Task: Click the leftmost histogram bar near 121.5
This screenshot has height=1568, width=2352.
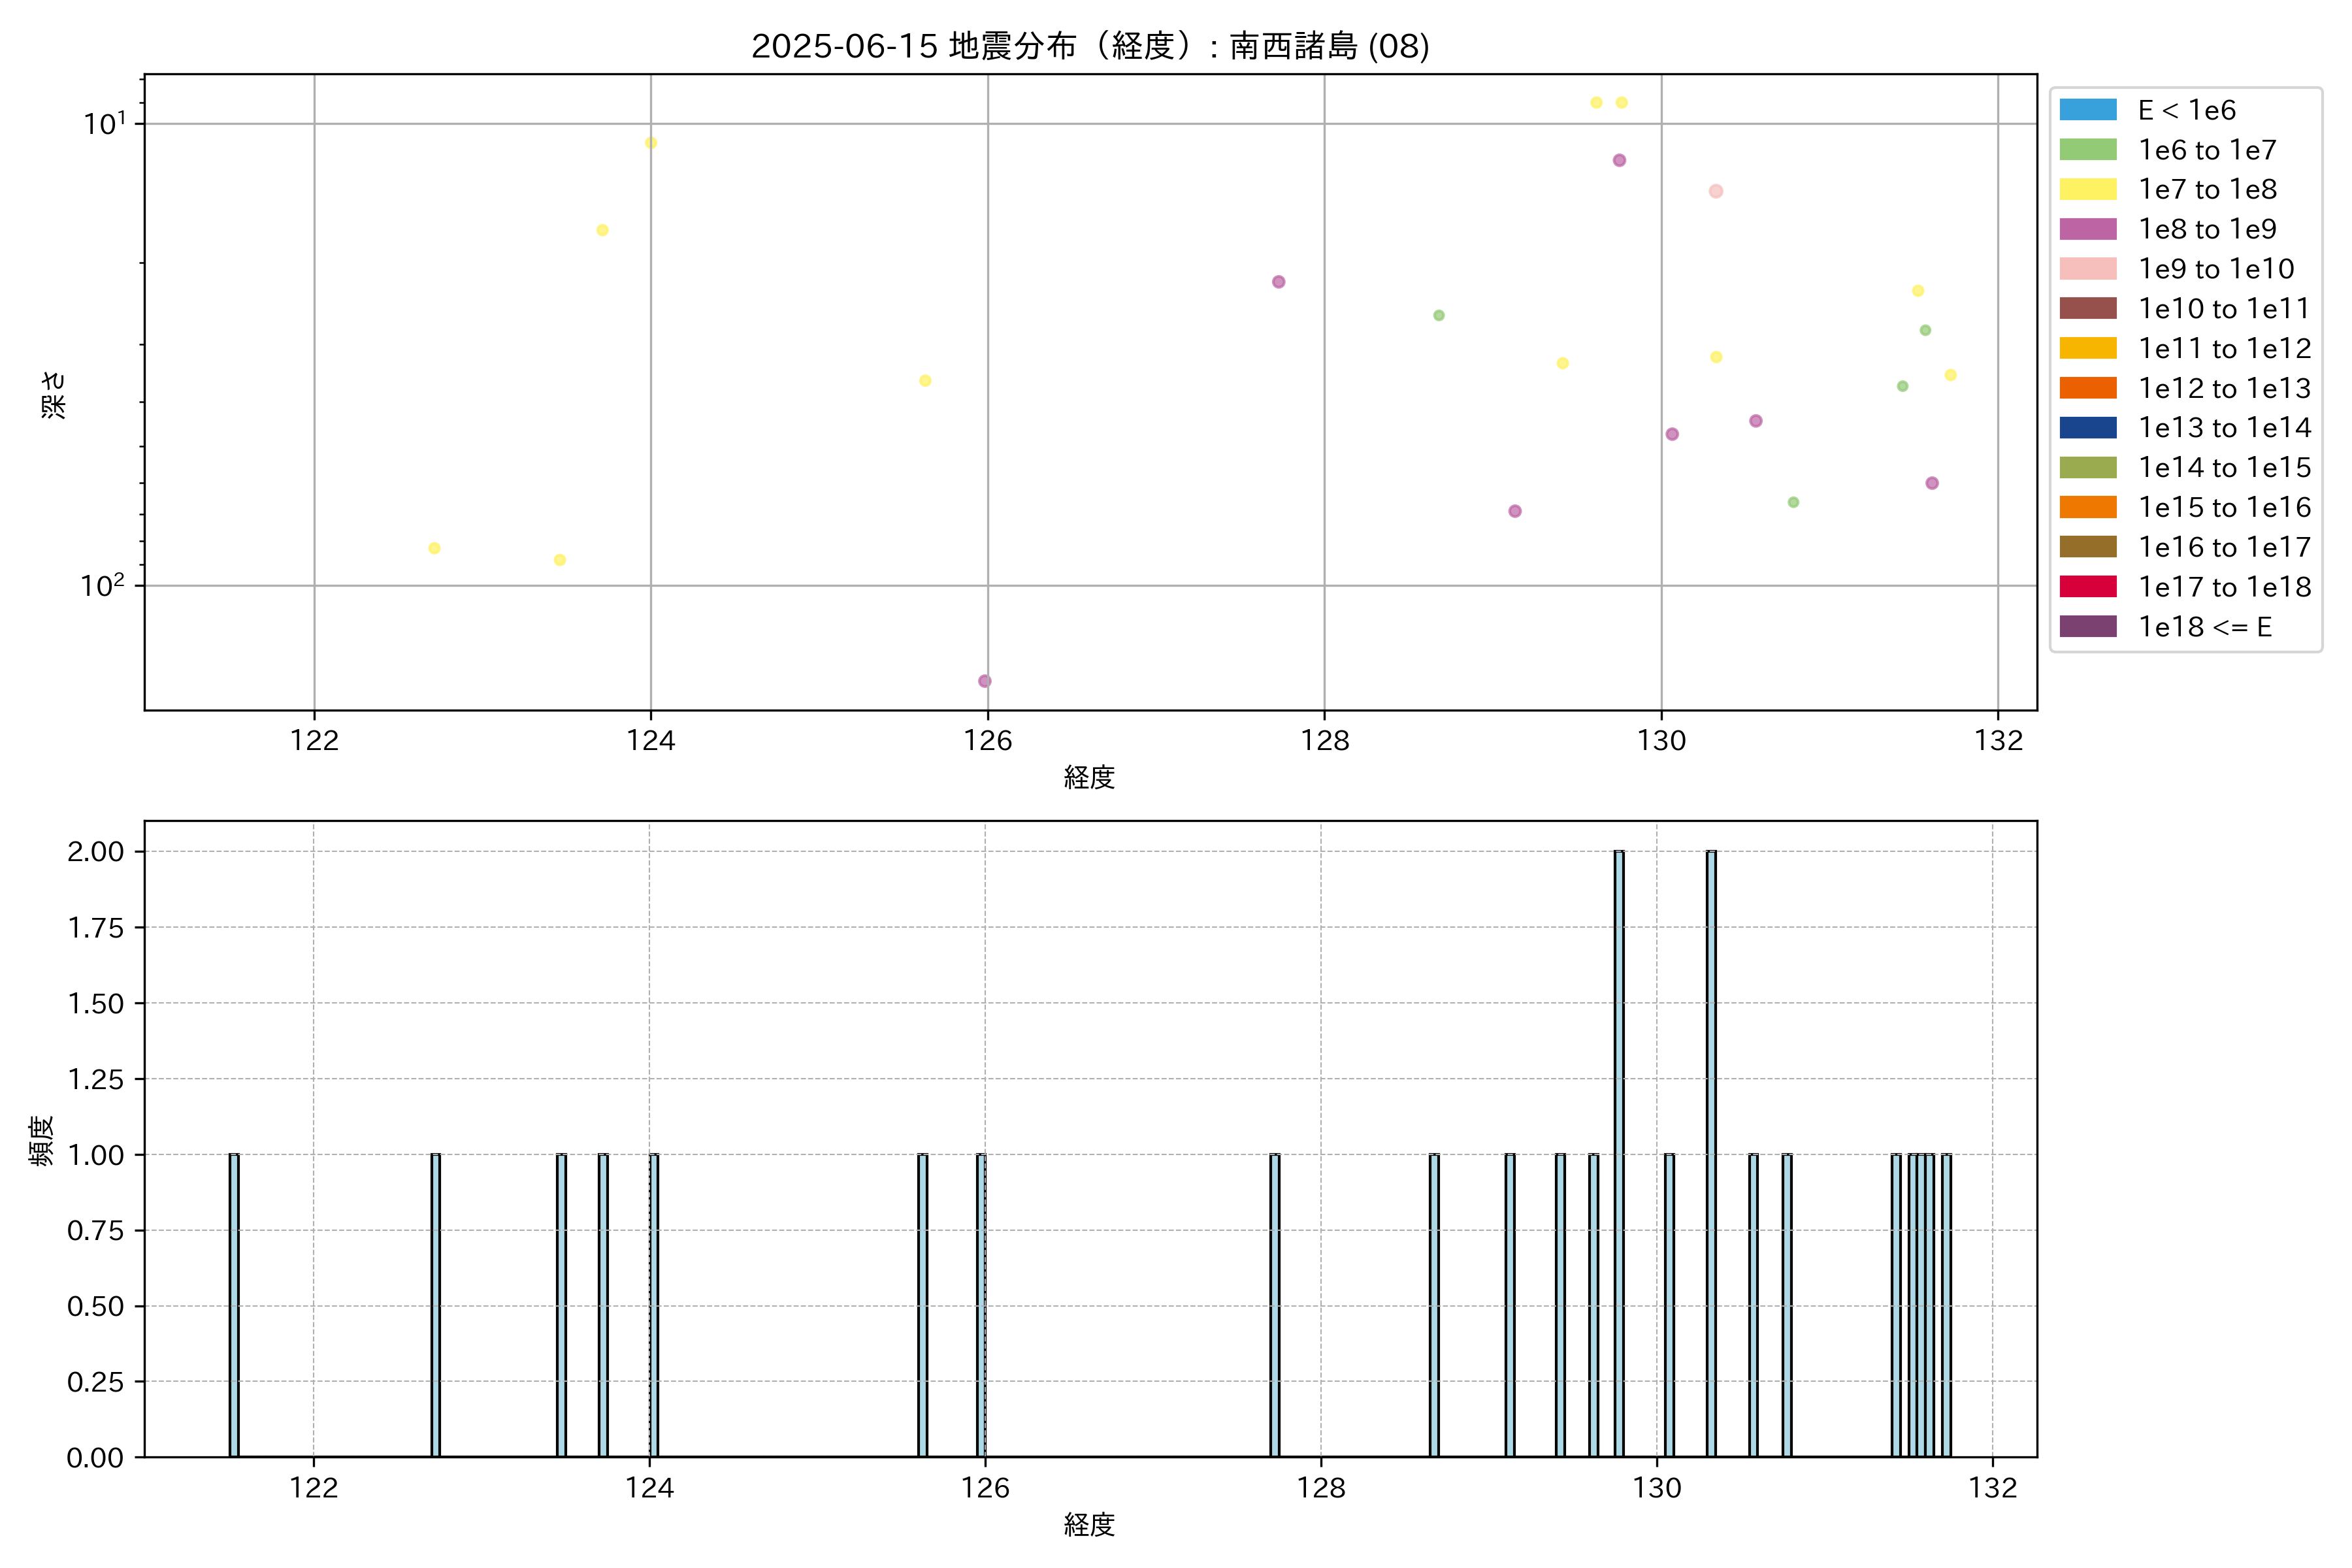Action: click(x=234, y=1305)
